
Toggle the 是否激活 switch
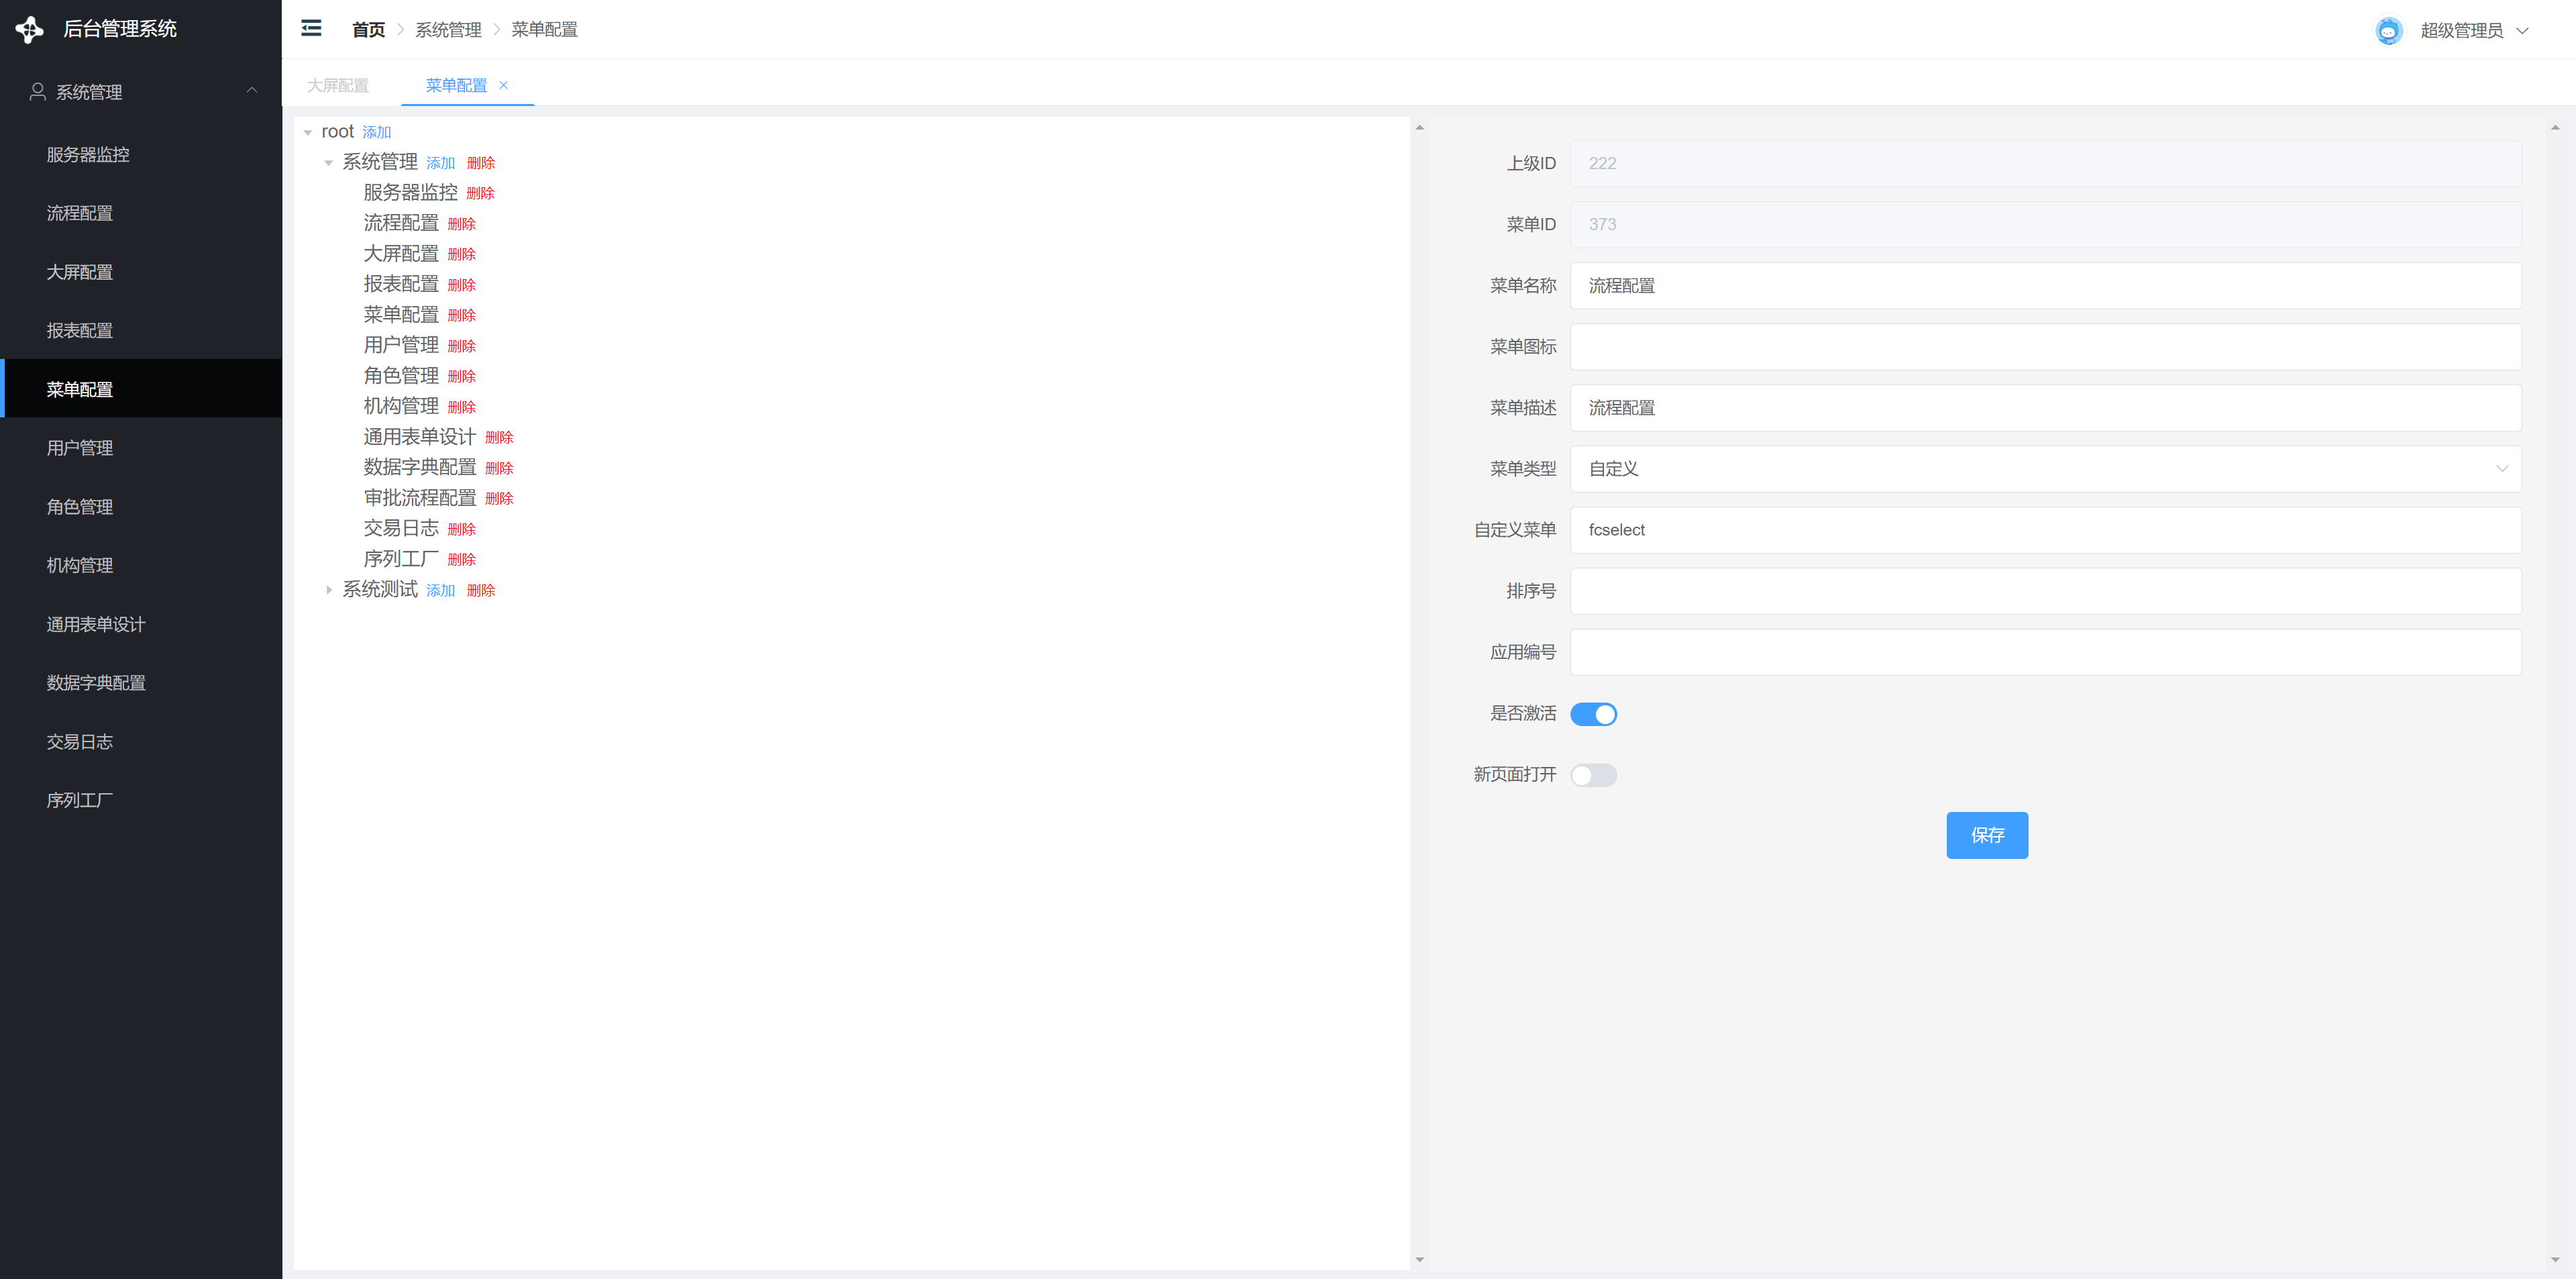point(1593,714)
